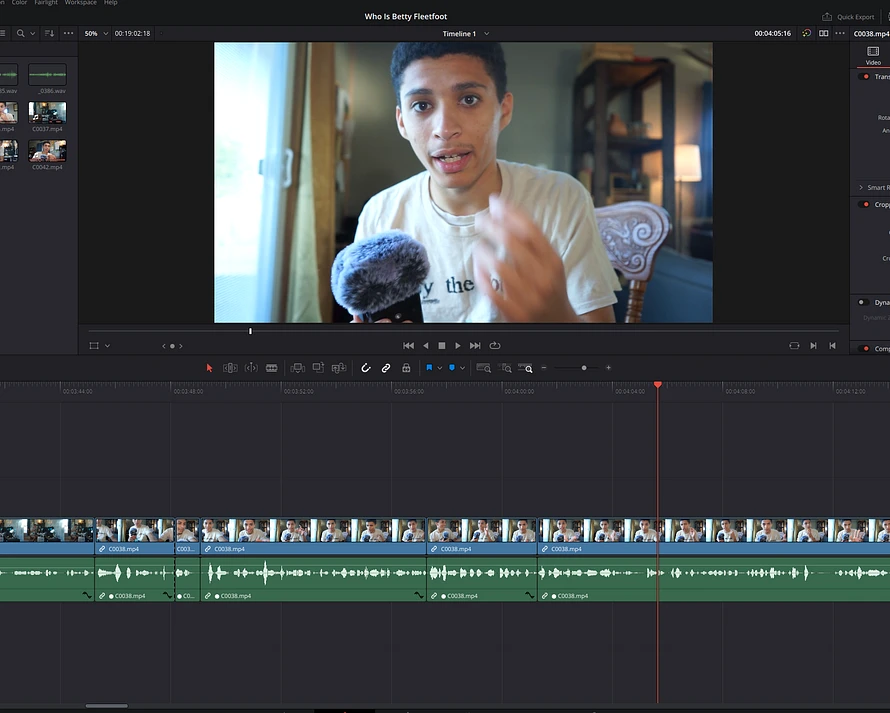Enable the Dynamic Zoom toggle
The width and height of the screenshot is (890, 713).
(x=863, y=303)
